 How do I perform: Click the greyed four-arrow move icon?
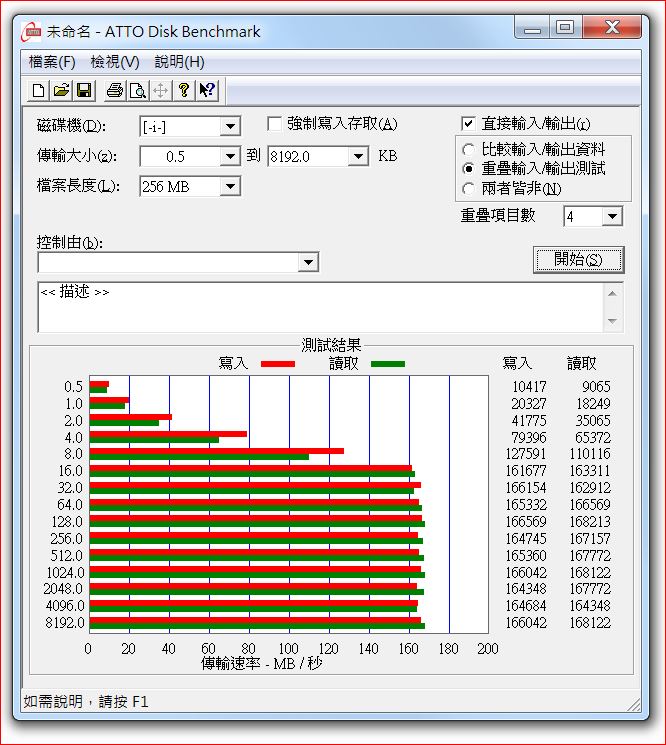[x=161, y=90]
